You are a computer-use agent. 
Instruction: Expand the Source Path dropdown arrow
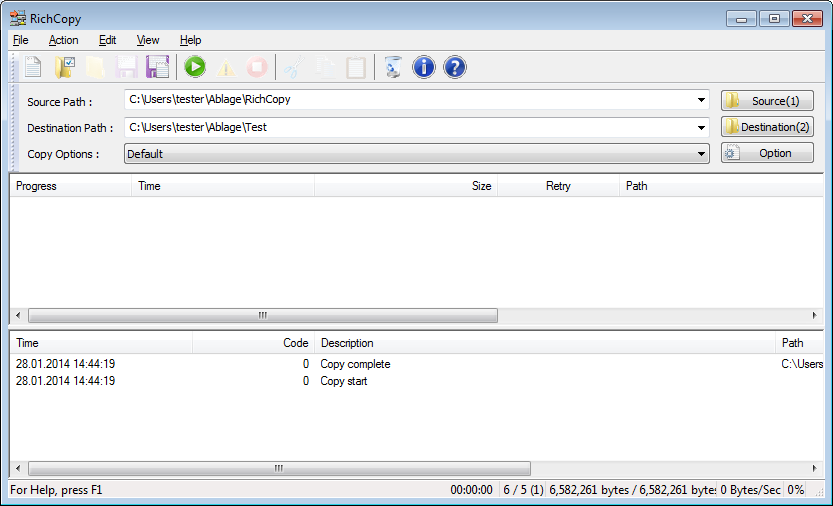(x=701, y=100)
